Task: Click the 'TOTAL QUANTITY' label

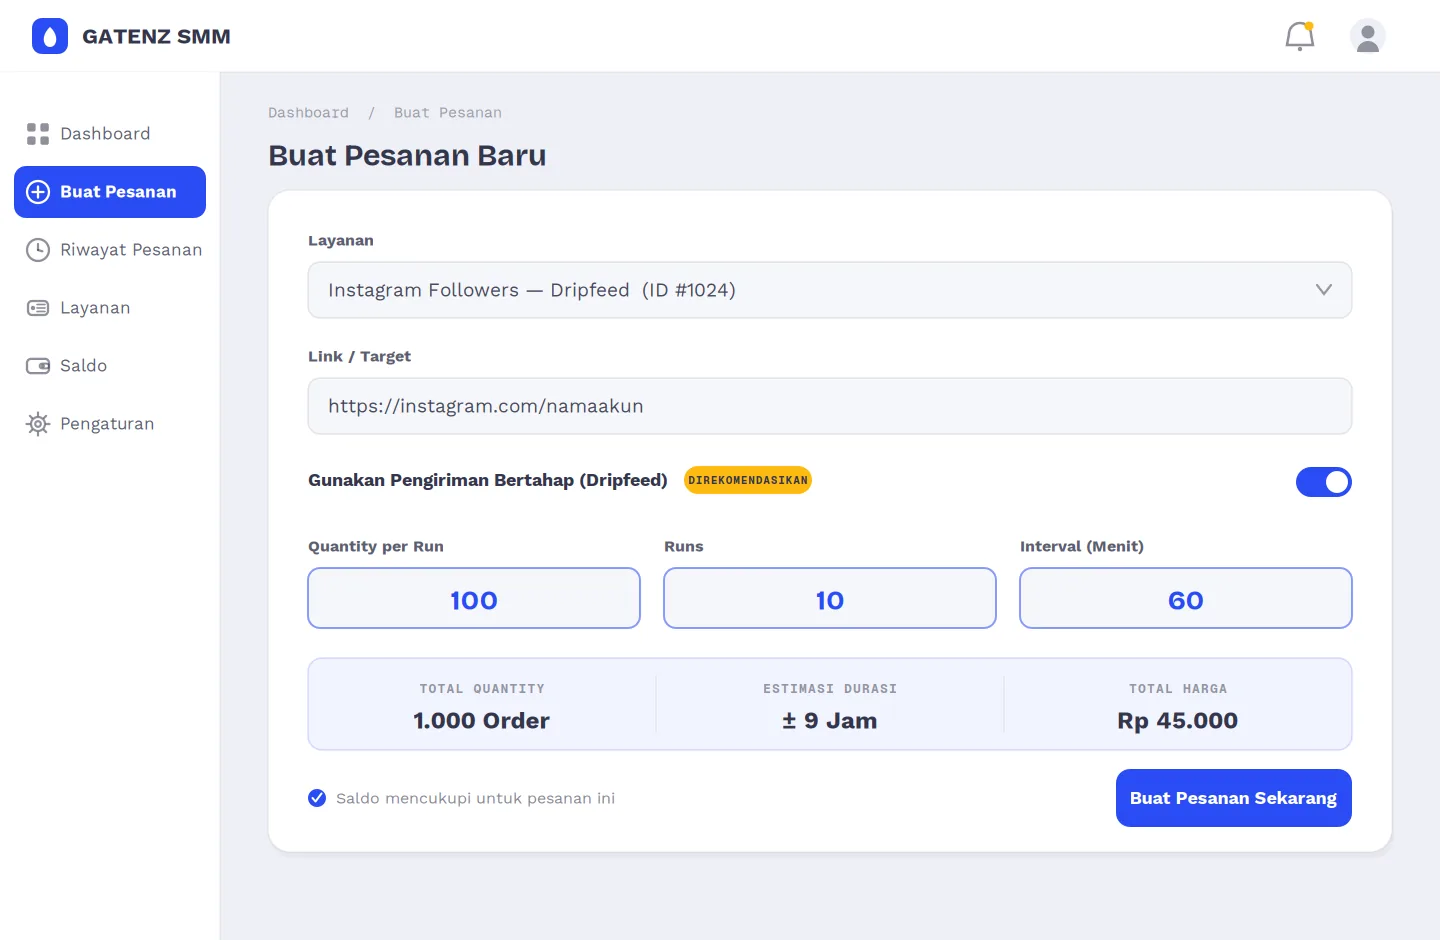Action: pos(482,689)
